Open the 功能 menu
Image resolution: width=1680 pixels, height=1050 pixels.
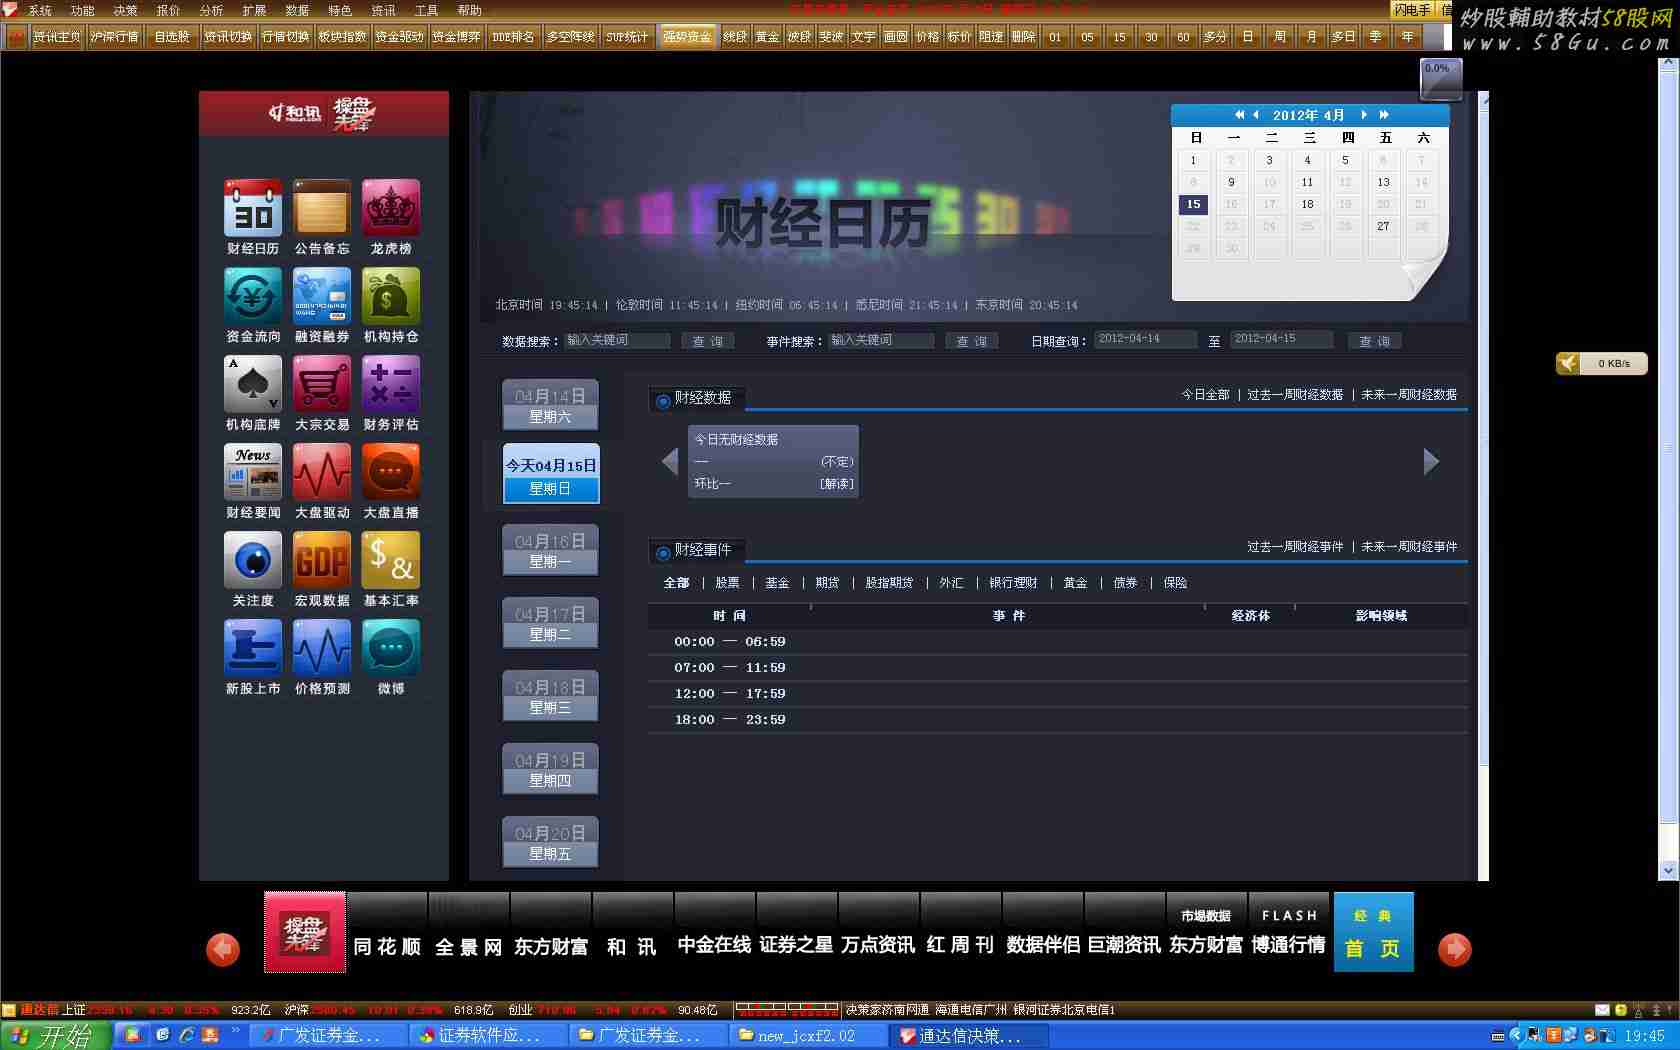pos(83,11)
